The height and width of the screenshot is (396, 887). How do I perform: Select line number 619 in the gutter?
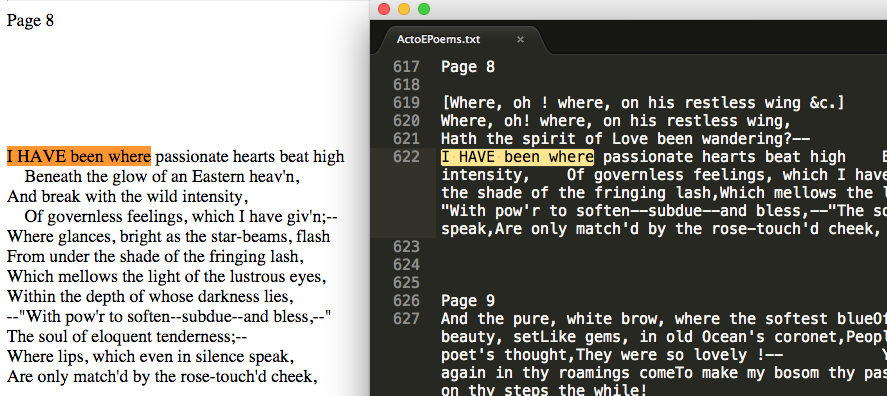point(406,103)
